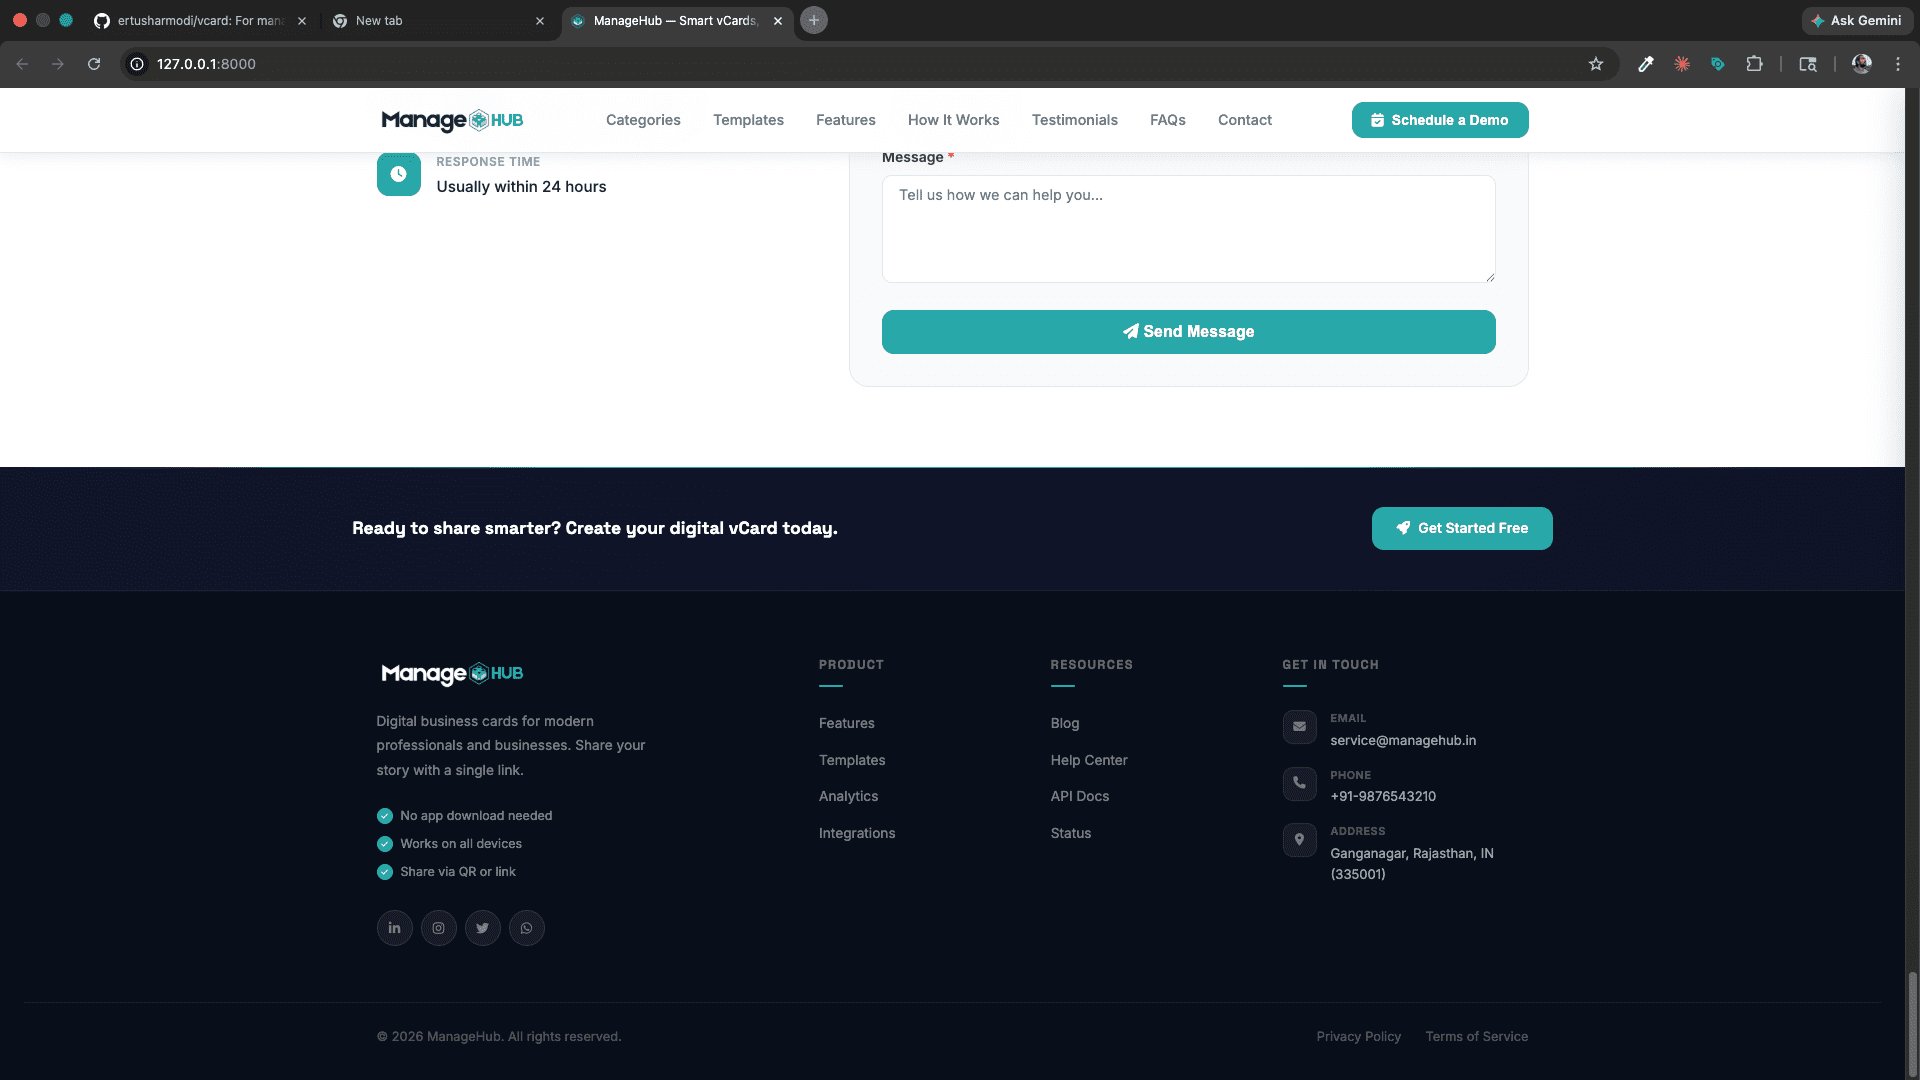This screenshot has width=1920, height=1080.
Task: Open the browser profile avatar
Action: coord(1861,64)
